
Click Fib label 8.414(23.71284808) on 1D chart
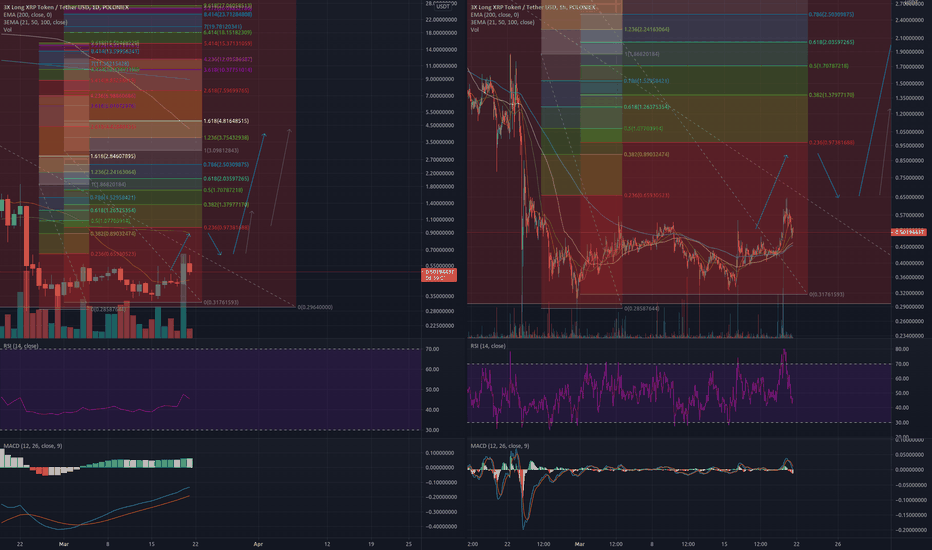228,14
